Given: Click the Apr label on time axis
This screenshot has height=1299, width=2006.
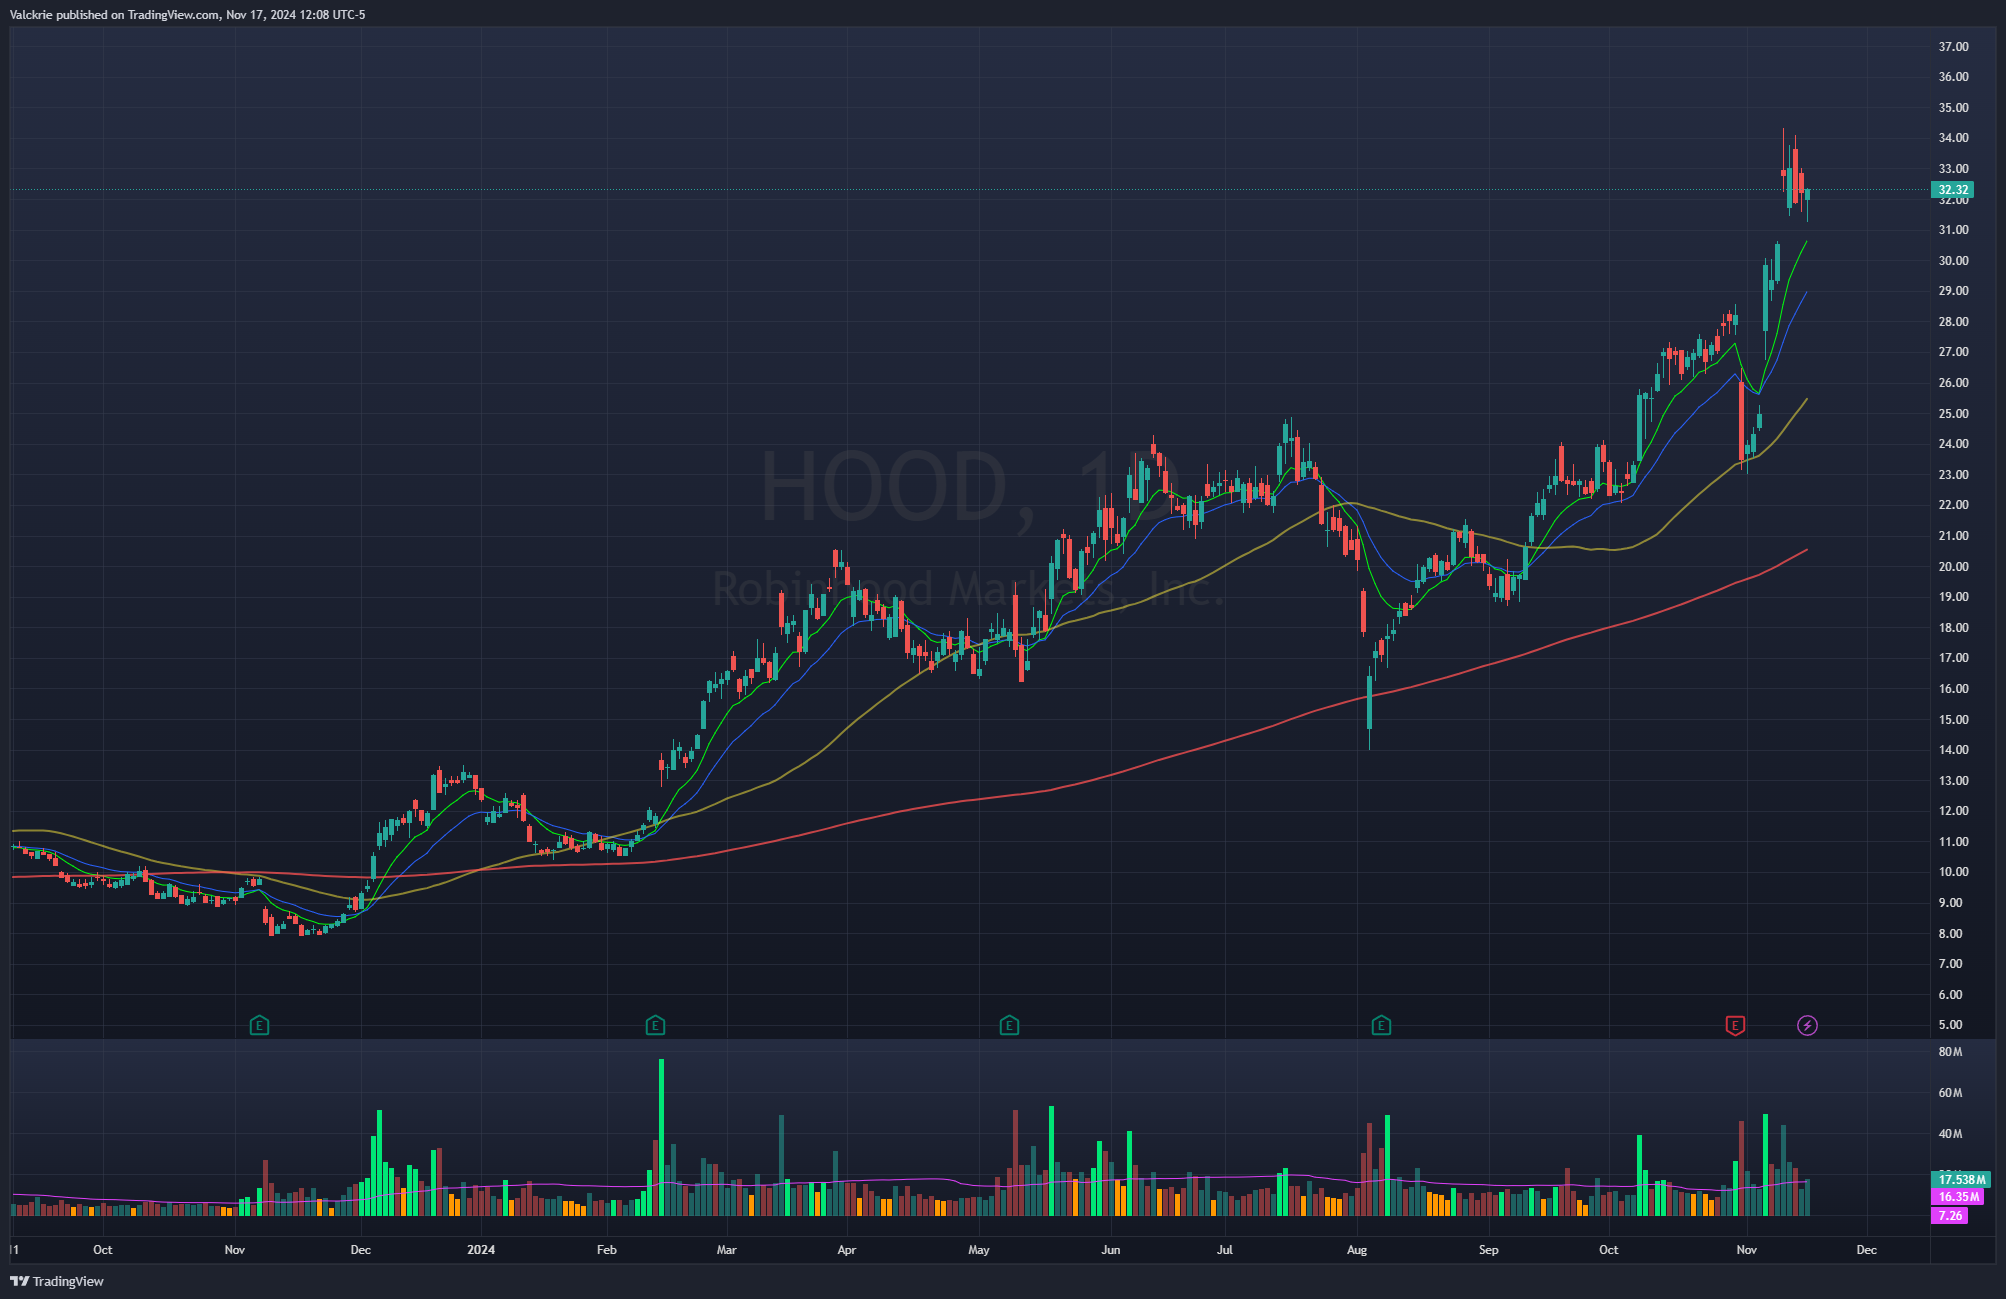Looking at the screenshot, I should point(847,1250).
